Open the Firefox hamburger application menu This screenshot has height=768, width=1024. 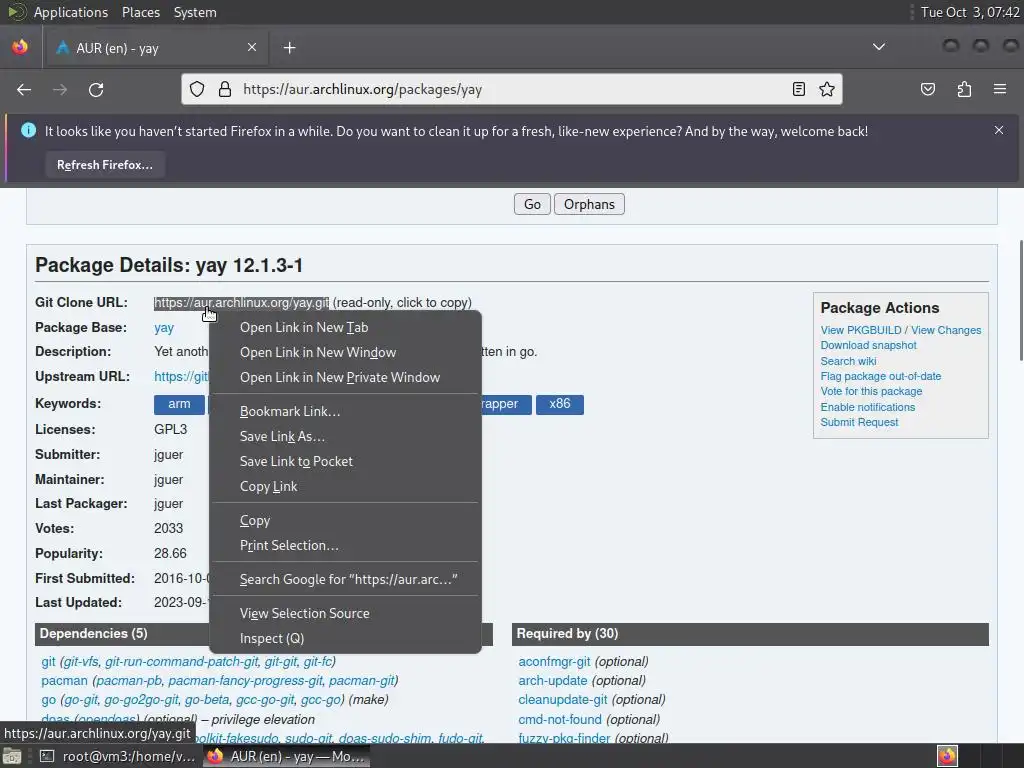pyautogui.click(x=1000, y=89)
